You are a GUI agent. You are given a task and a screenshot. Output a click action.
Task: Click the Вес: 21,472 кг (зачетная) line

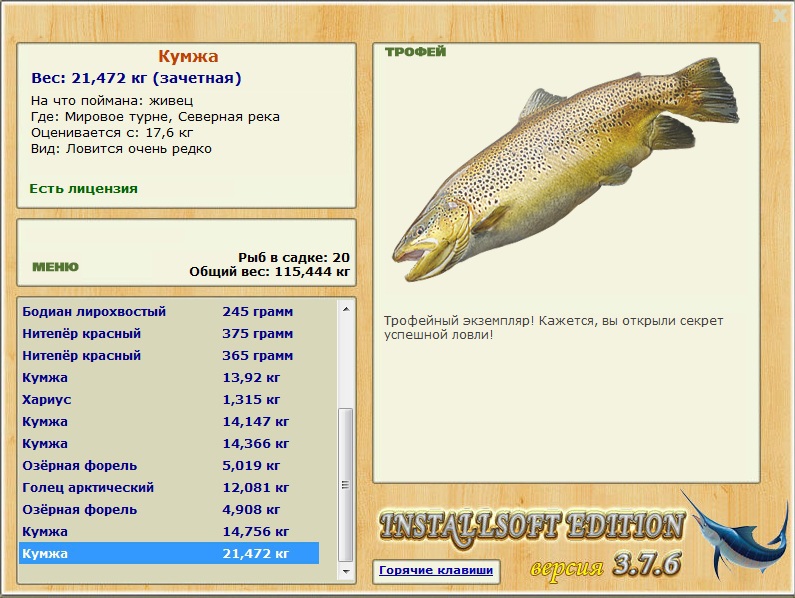(136, 78)
